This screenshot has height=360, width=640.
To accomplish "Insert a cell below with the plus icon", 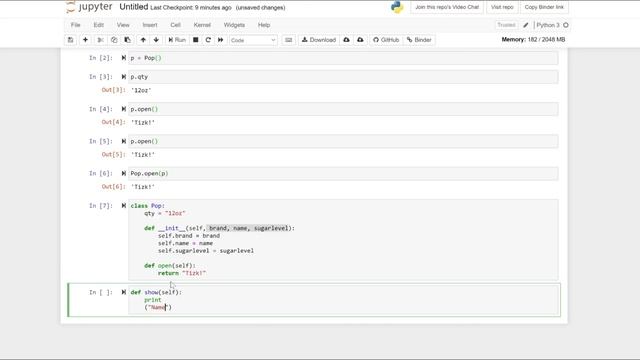I will click(85, 40).
